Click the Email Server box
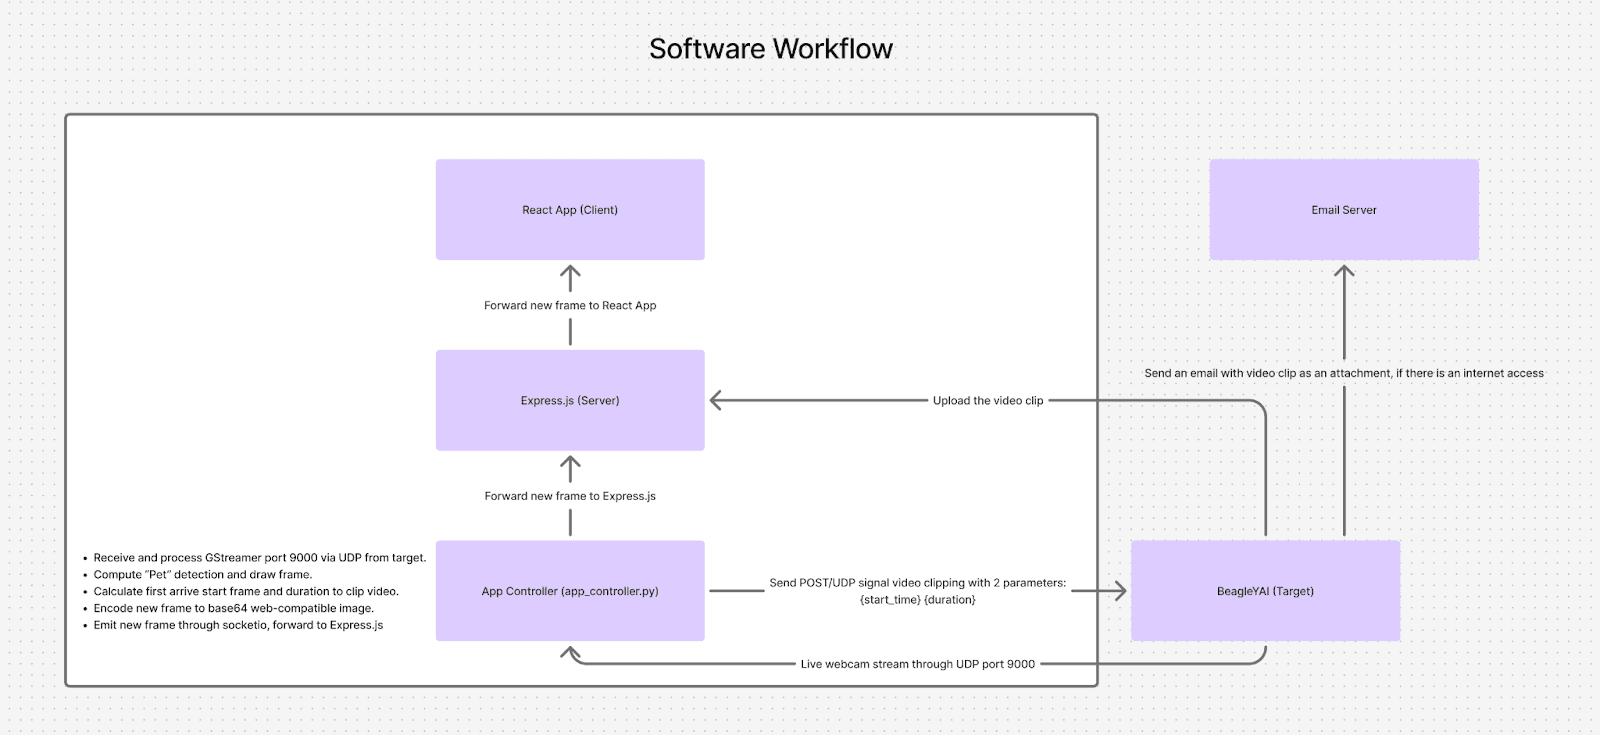Image resolution: width=1600 pixels, height=735 pixels. [x=1344, y=210]
